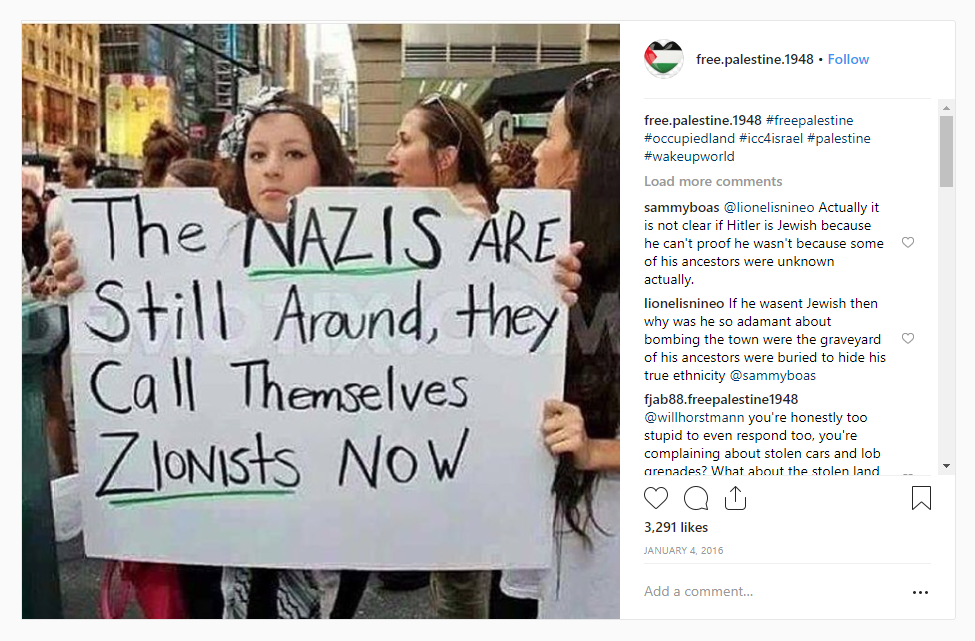The width and height of the screenshot is (975, 641).
Task: Like the sammyboas comment with its heart
Action: coord(908,242)
